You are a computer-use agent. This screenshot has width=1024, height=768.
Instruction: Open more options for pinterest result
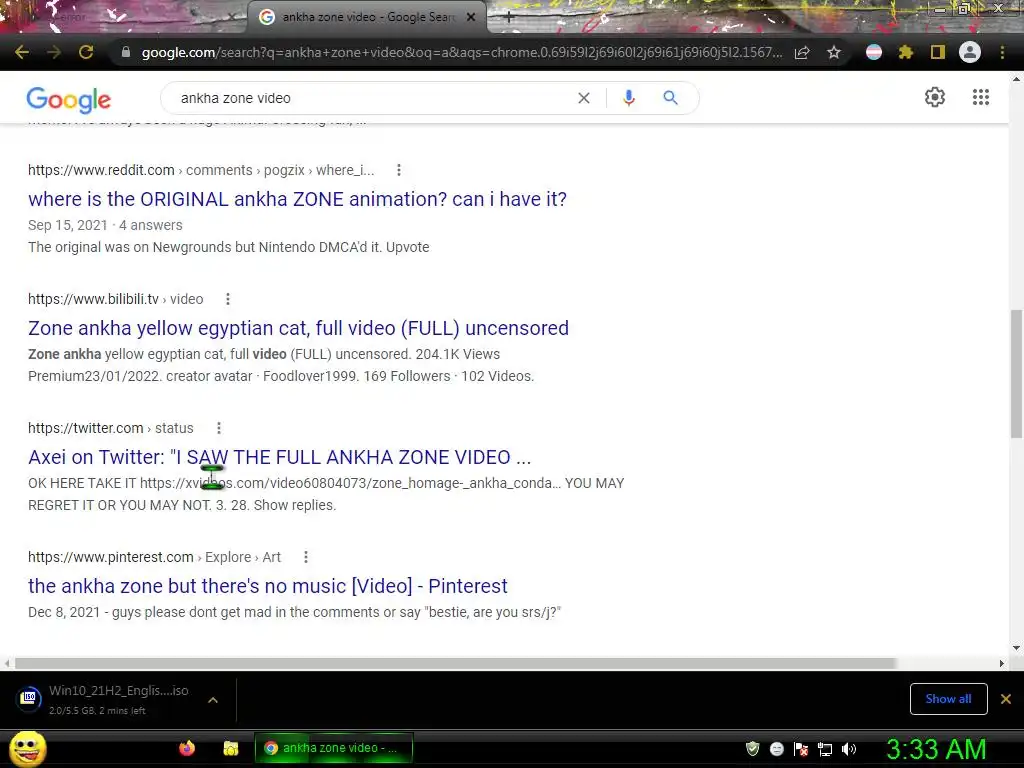coord(306,557)
